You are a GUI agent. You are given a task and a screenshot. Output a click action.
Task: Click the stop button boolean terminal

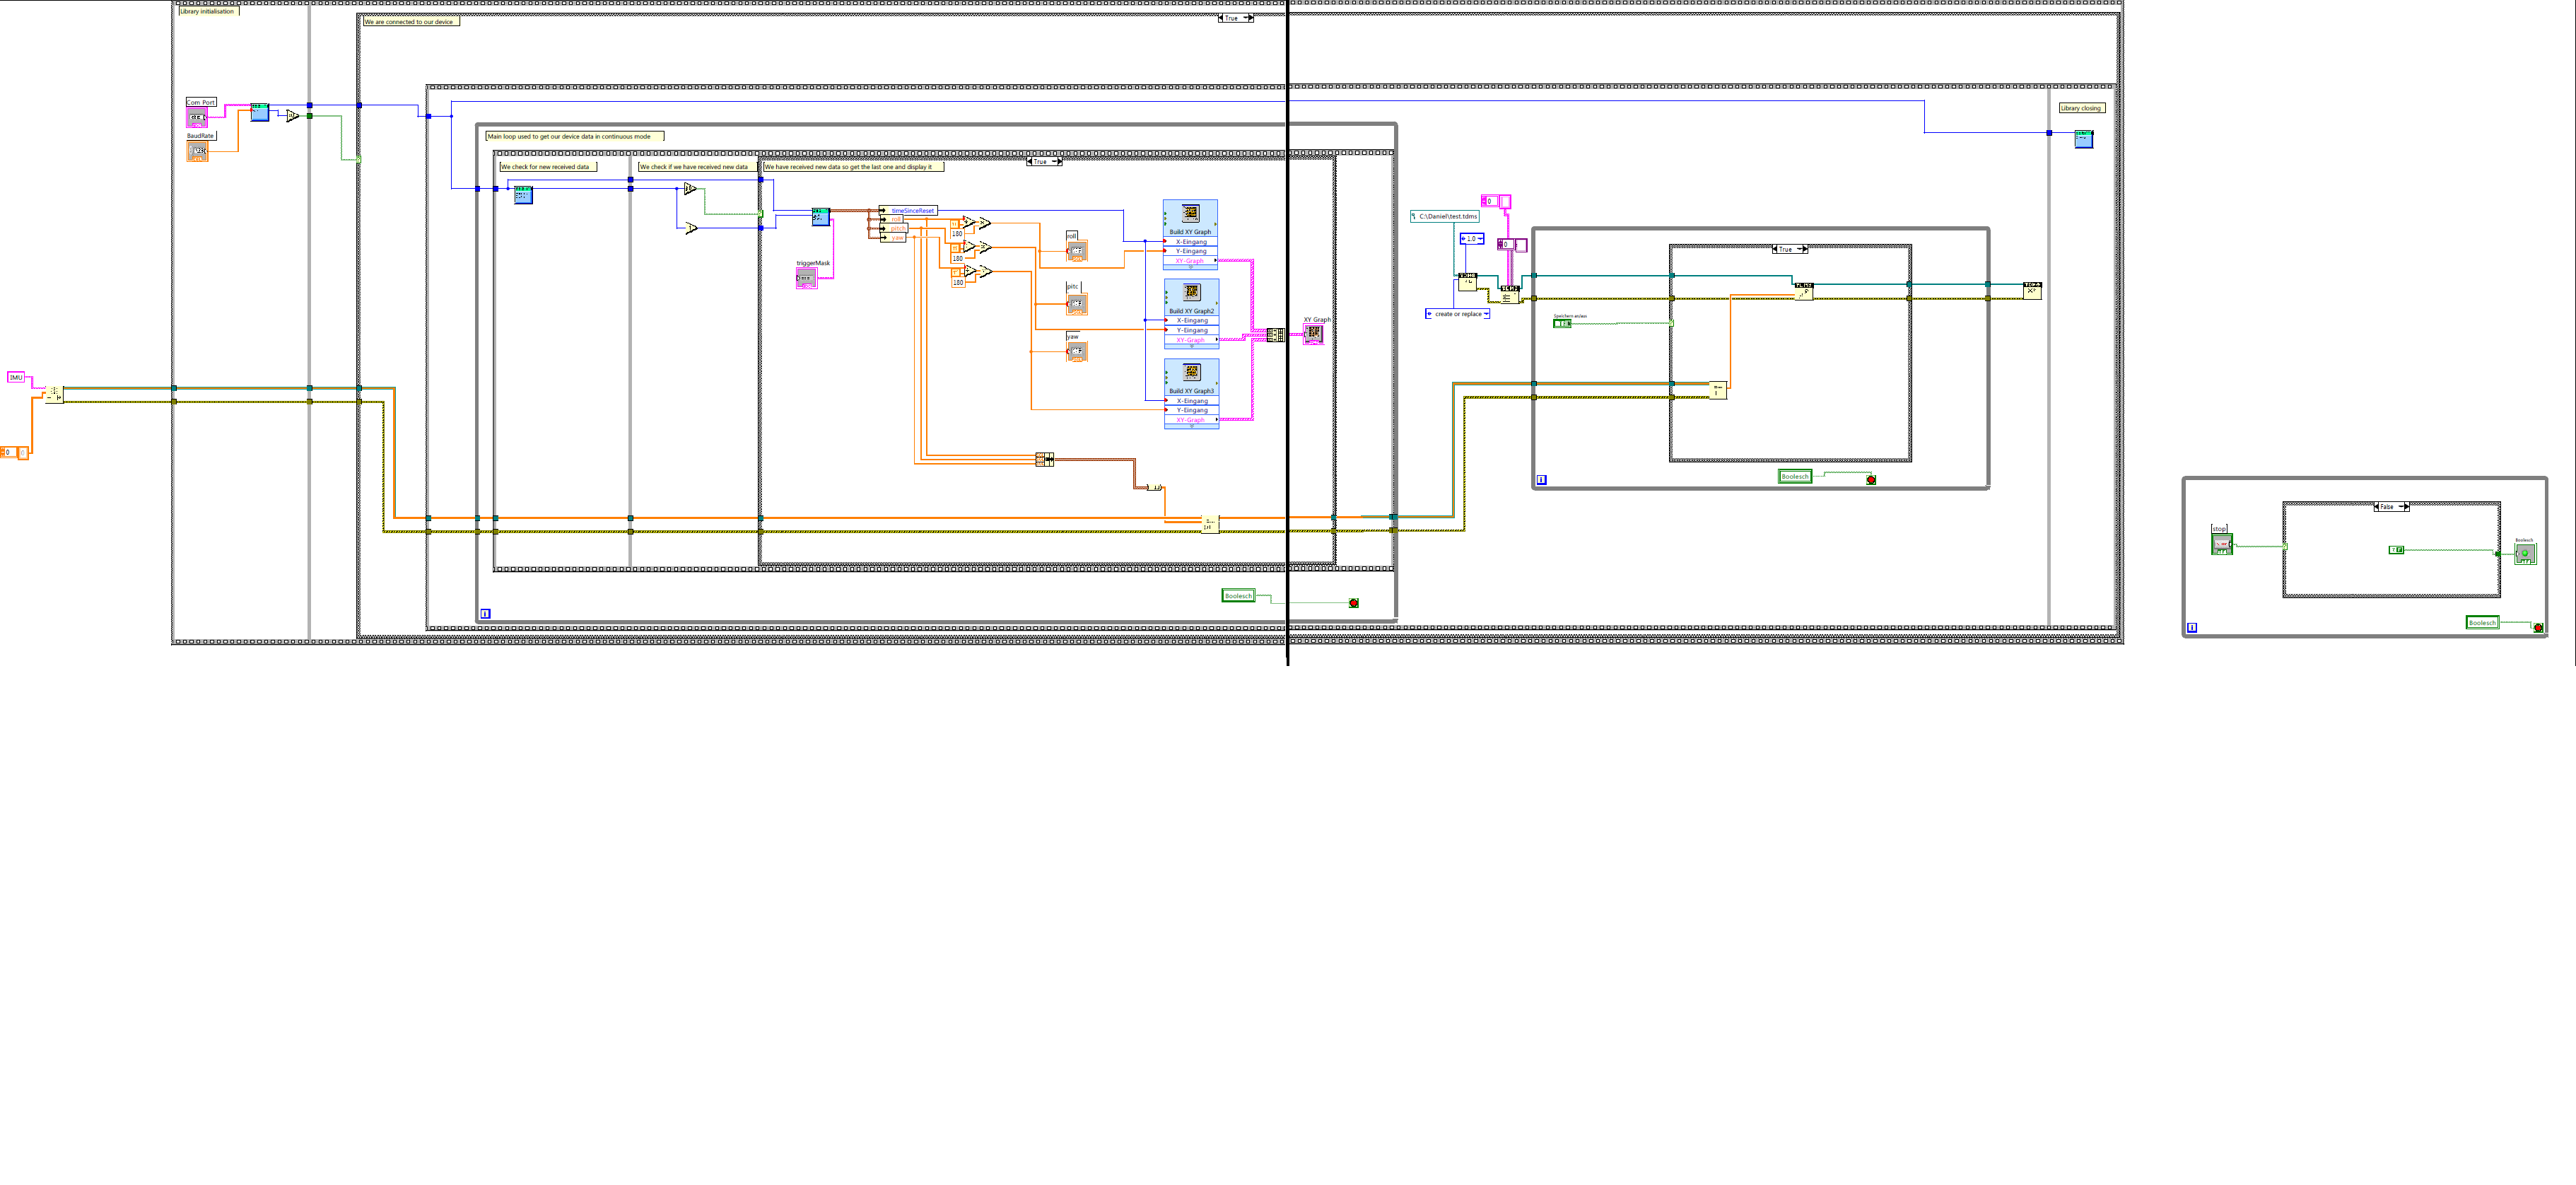tap(2221, 544)
